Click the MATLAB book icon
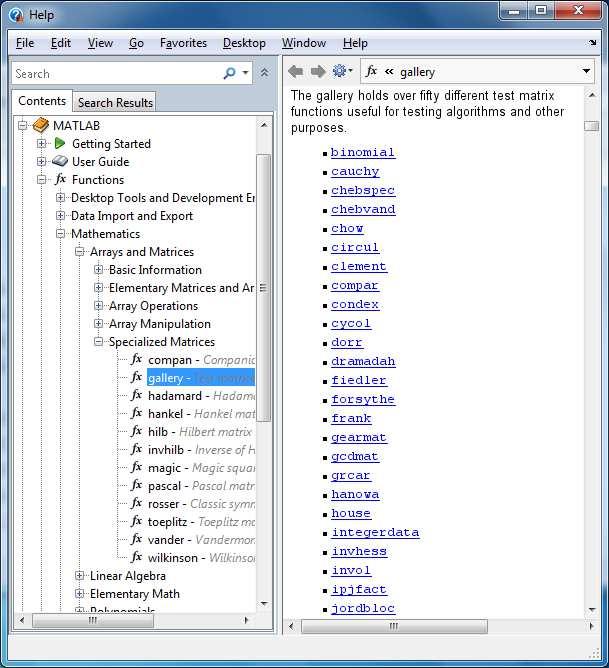Viewport: 609px width, 668px height. pyautogui.click(x=41, y=125)
